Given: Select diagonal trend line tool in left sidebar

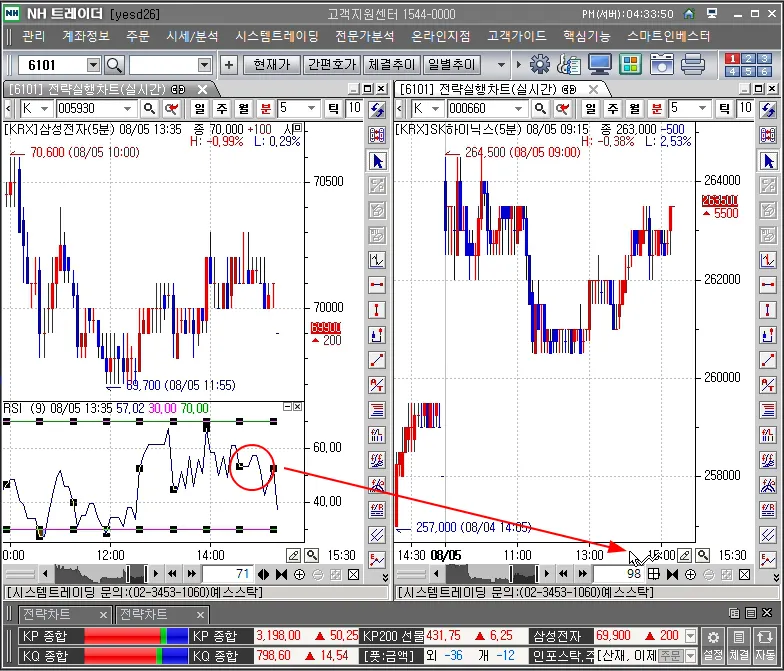Looking at the screenshot, I should (x=378, y=360).
